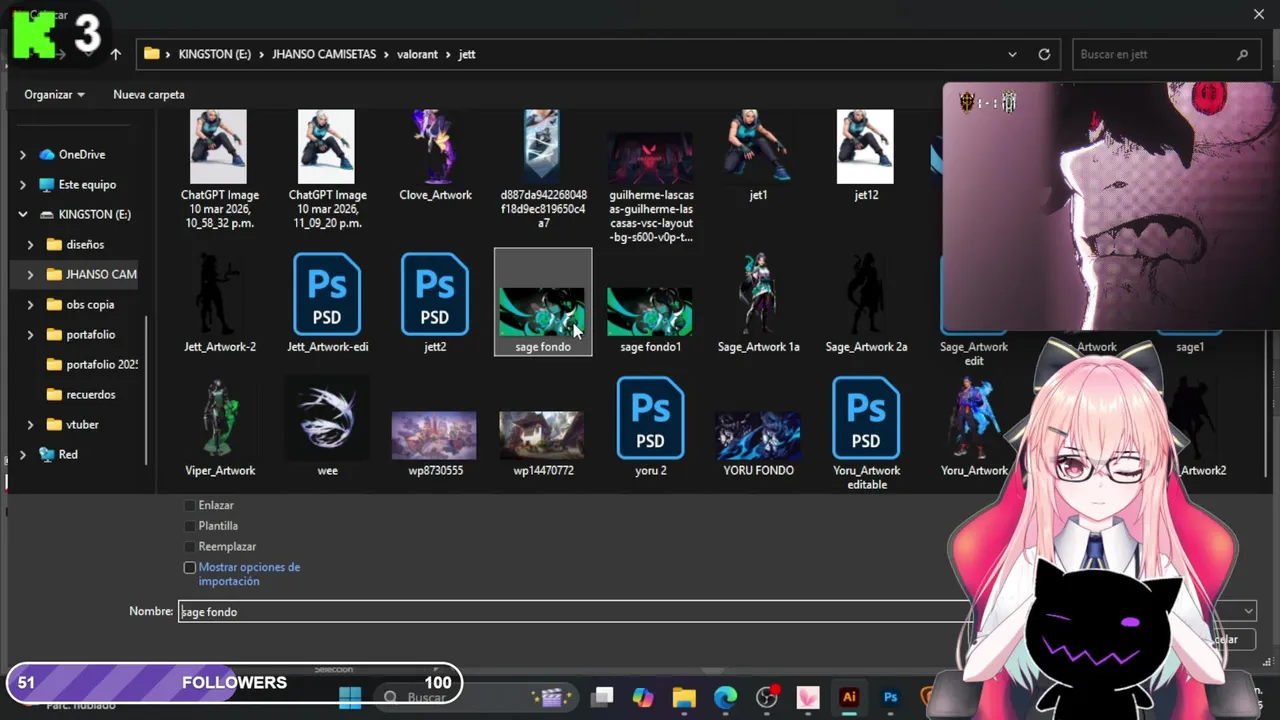Viewport: 1280px width, 720px height.
Task: Toggle the Reemplazar checkbox
Action: point(190,546)
